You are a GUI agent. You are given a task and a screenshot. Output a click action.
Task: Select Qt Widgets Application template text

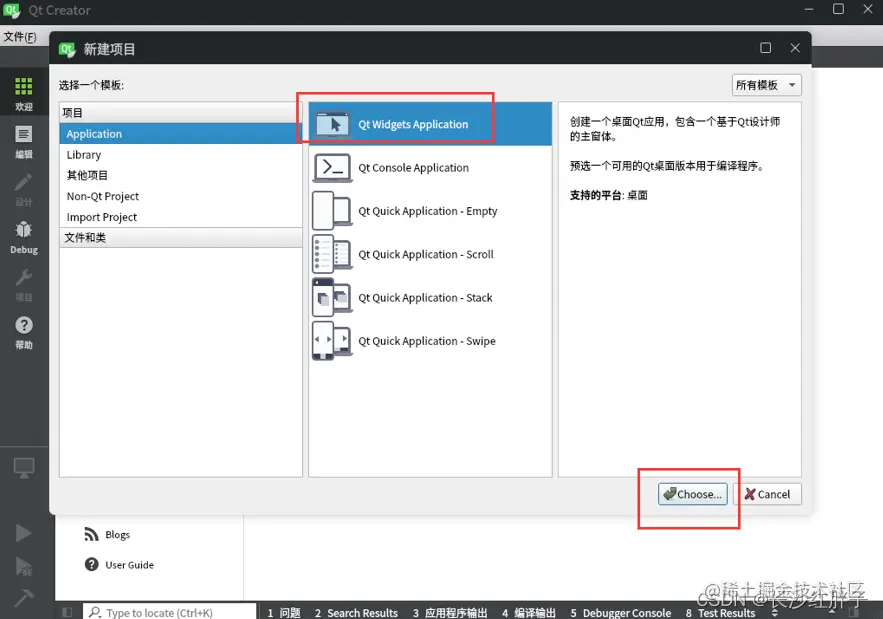[x=413, y=124]
